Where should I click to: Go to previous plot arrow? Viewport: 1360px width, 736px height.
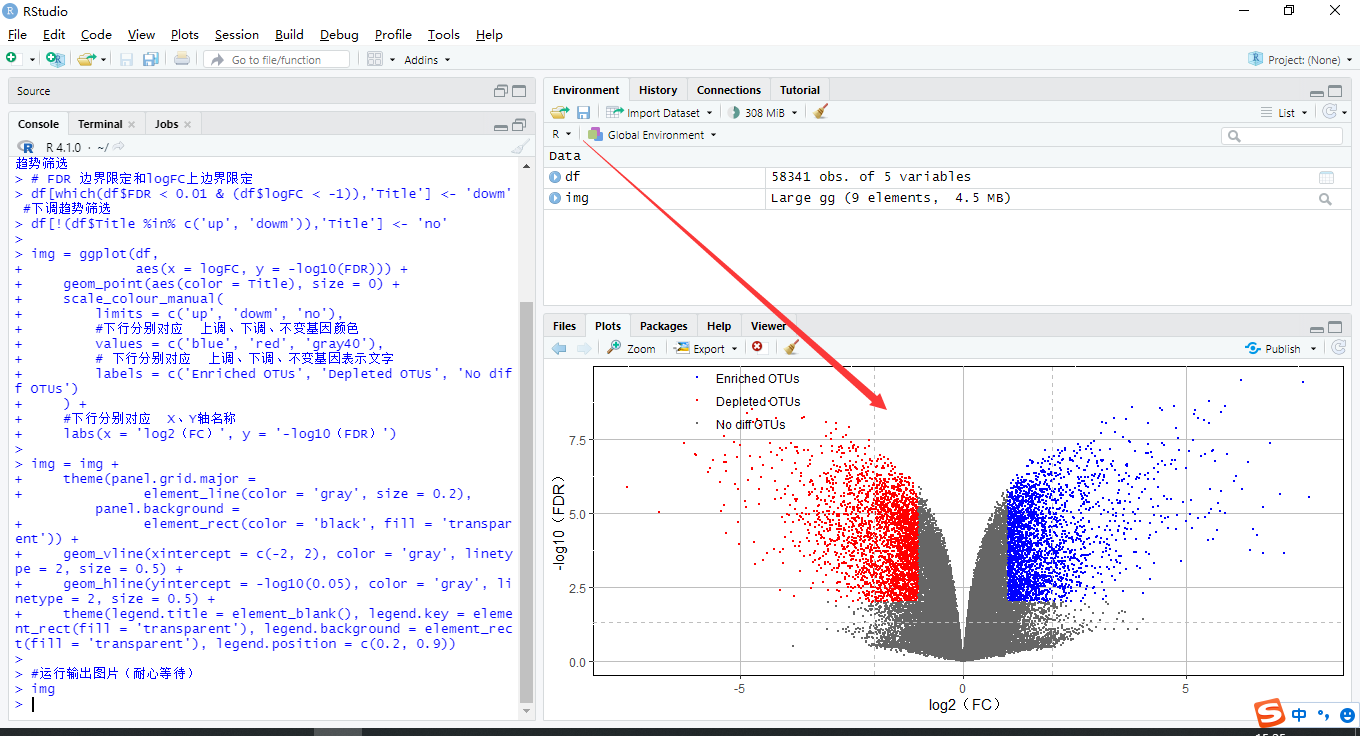559,348
